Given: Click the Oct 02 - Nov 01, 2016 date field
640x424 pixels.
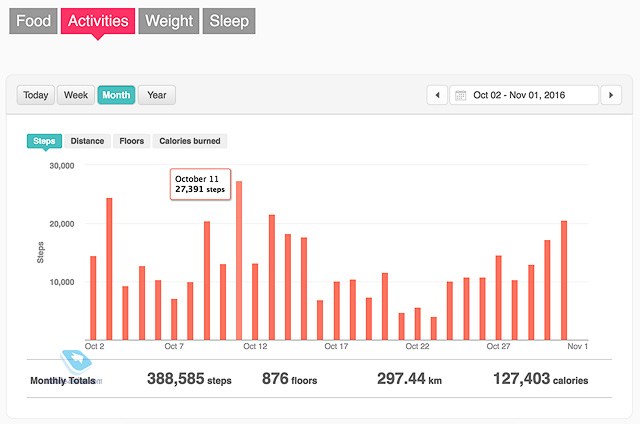Looking at the screenshot, I should point(524,95).
